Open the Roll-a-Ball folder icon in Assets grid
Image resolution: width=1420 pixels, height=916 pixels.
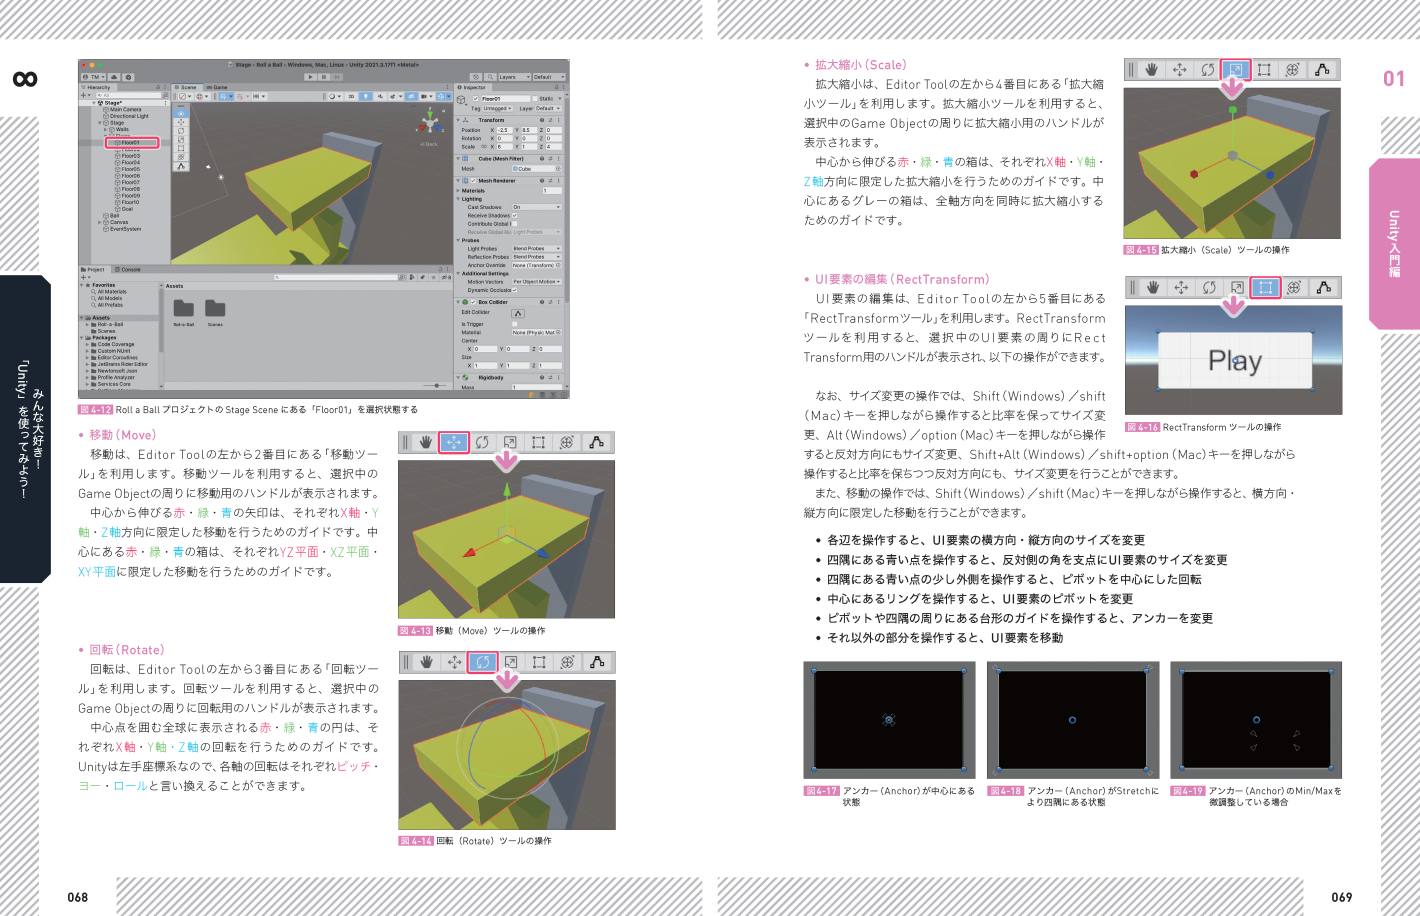pyautogui.click(x=184, y=309)
